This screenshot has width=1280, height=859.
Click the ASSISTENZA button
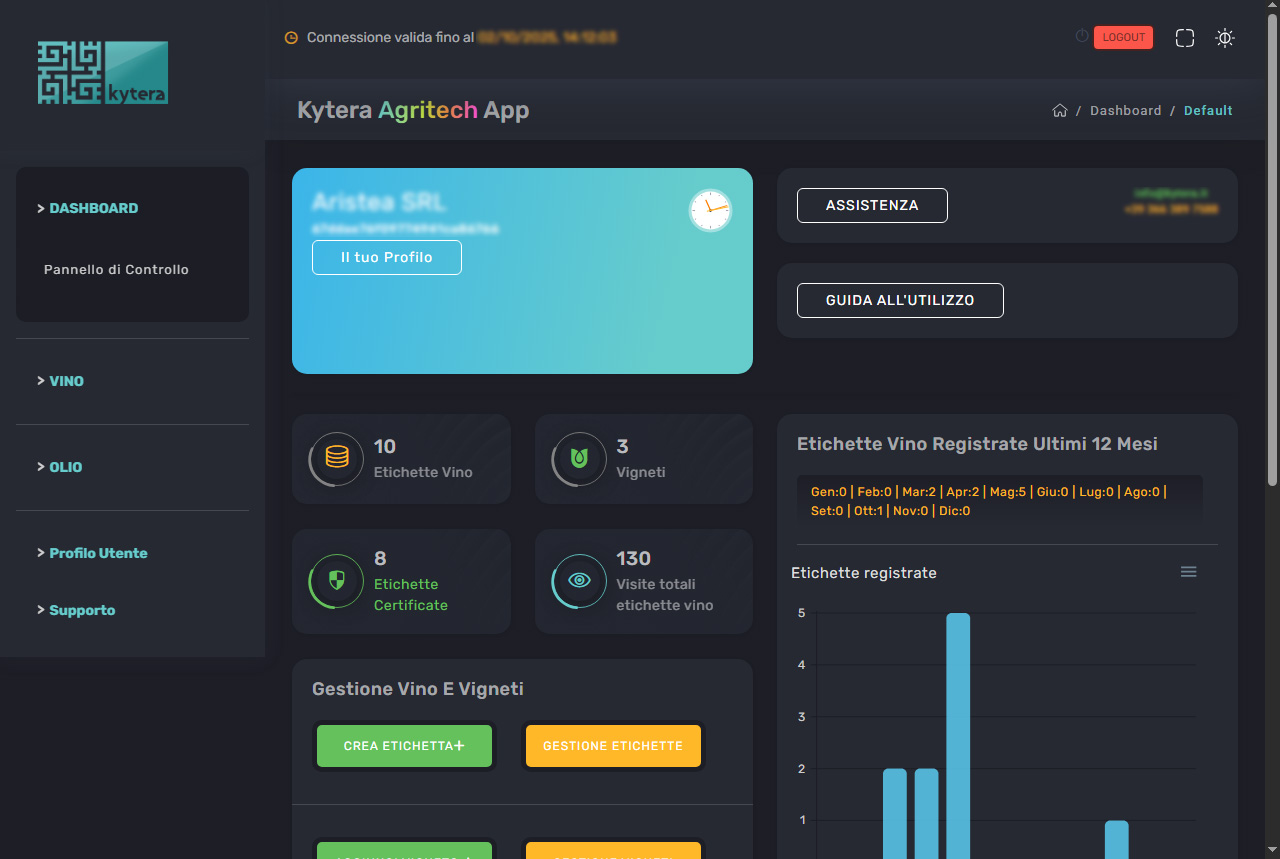(871, 205)
